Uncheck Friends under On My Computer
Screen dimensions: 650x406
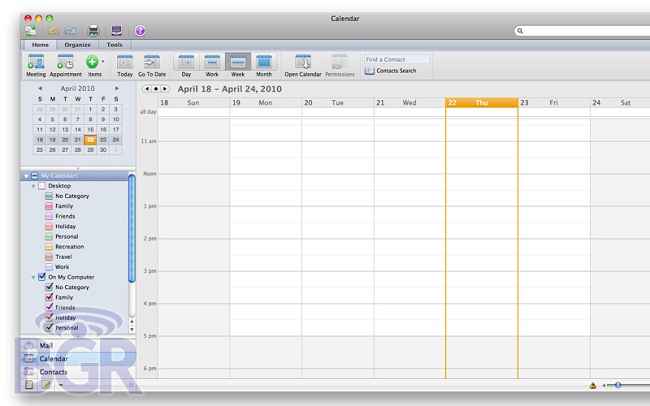(x=49, y=307)
